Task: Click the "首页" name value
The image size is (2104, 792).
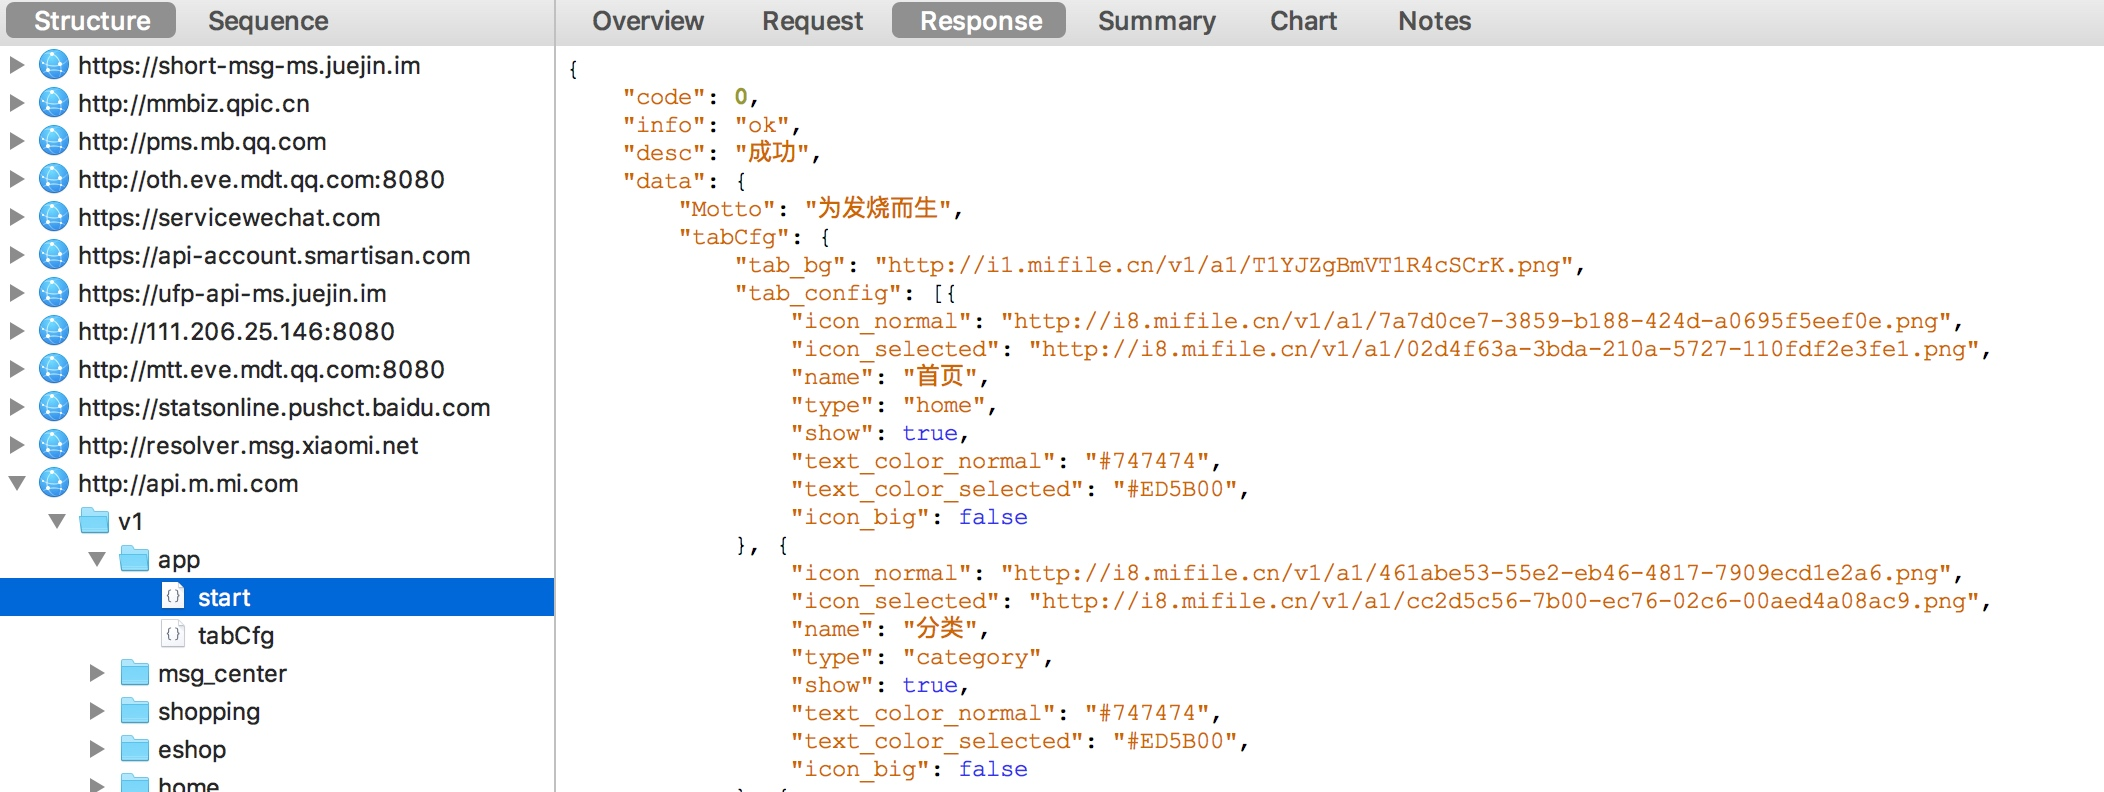Action: [940, 377]
